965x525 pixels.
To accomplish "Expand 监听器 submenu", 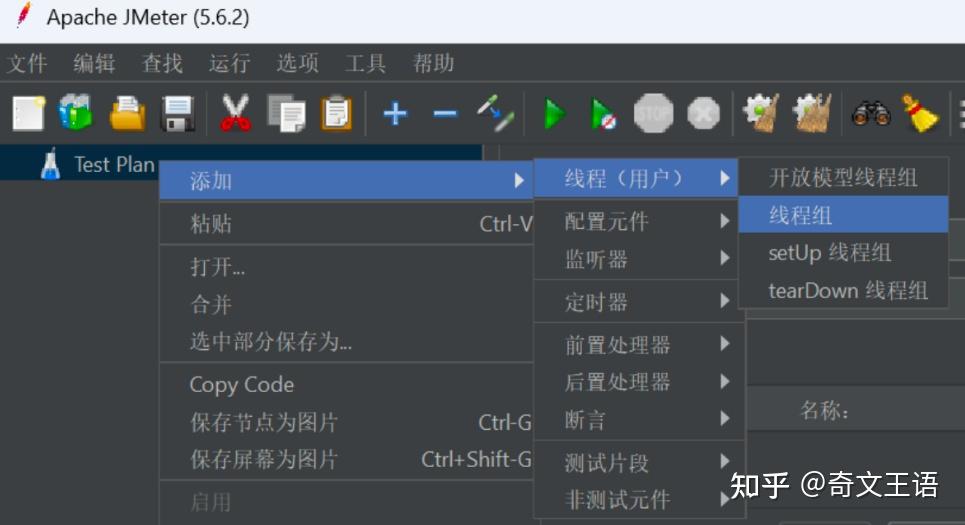I will pyautogui.click(x=639, y=259).
